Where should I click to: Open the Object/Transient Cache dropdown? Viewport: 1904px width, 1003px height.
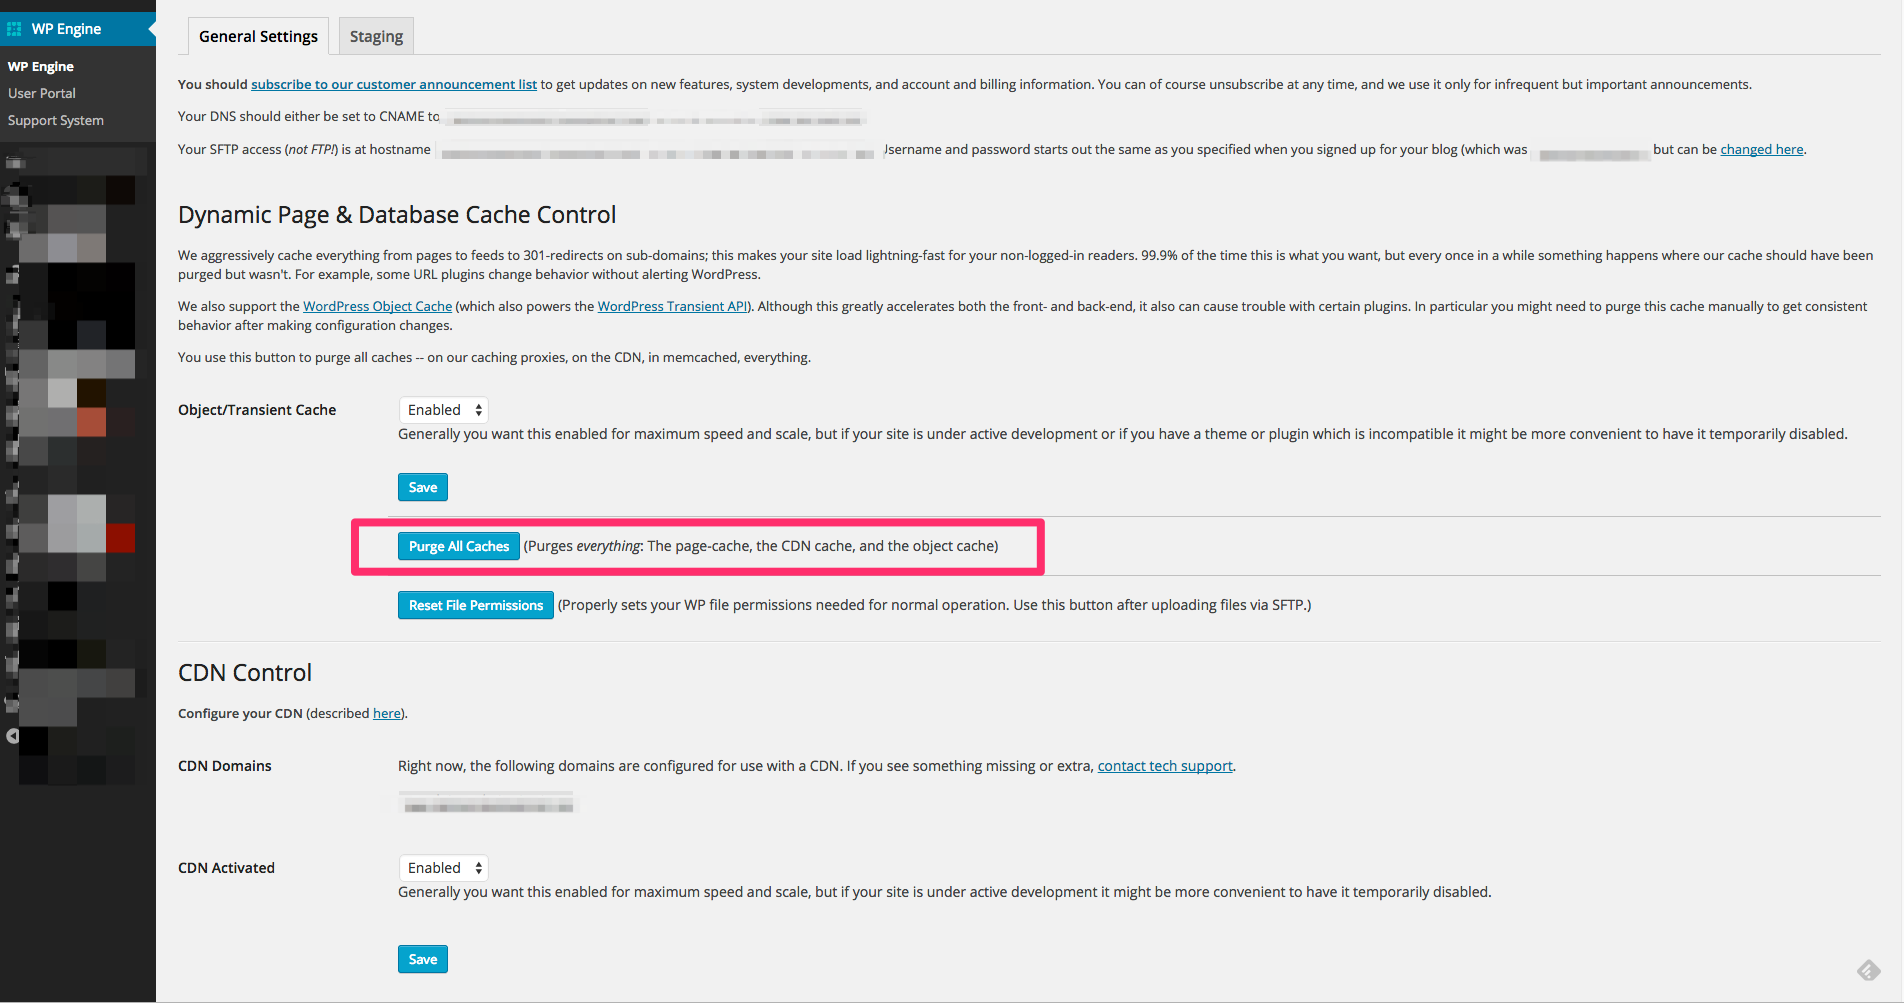444,410
